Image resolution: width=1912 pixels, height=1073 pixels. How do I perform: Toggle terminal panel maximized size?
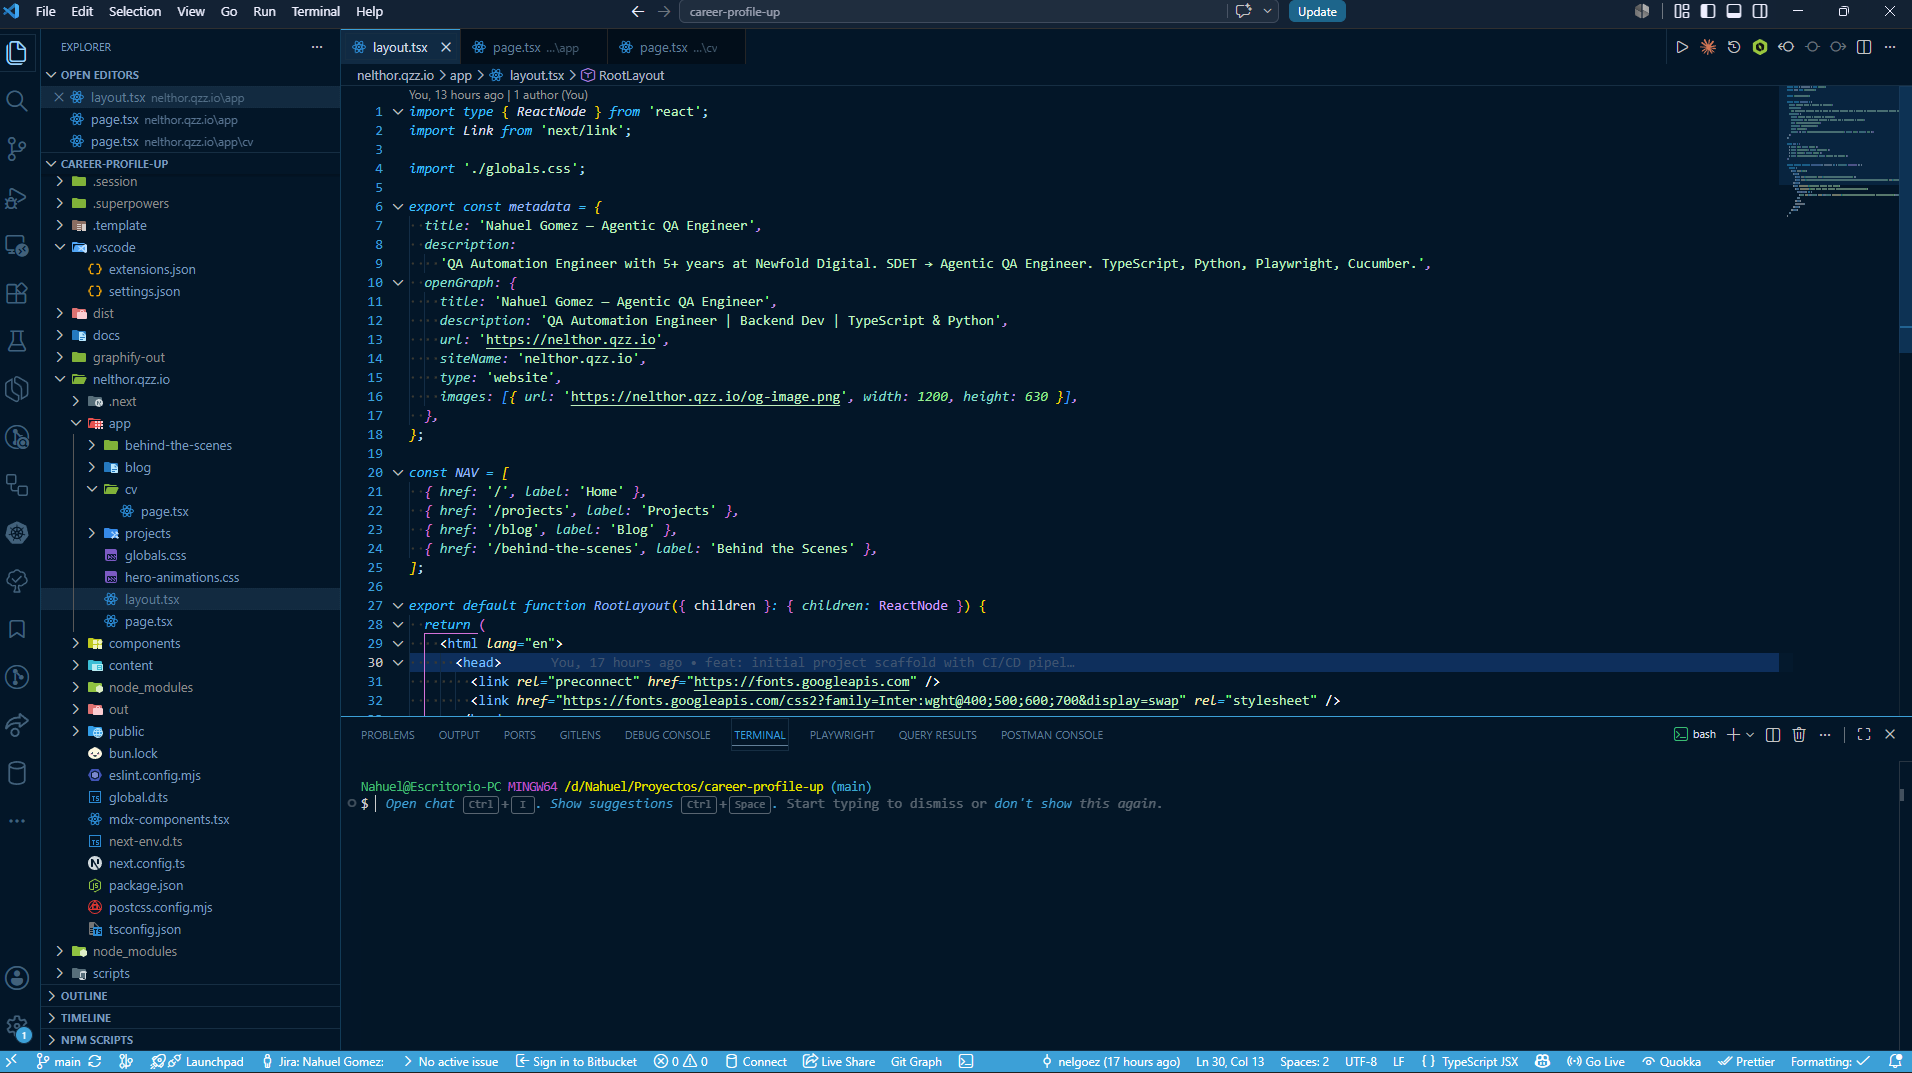point(1864,734)
